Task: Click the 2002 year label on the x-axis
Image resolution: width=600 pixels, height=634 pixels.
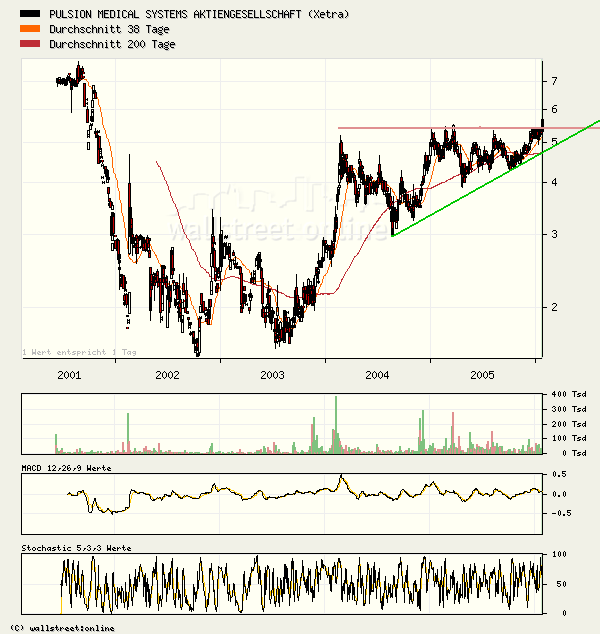Action: pos(167,375)
